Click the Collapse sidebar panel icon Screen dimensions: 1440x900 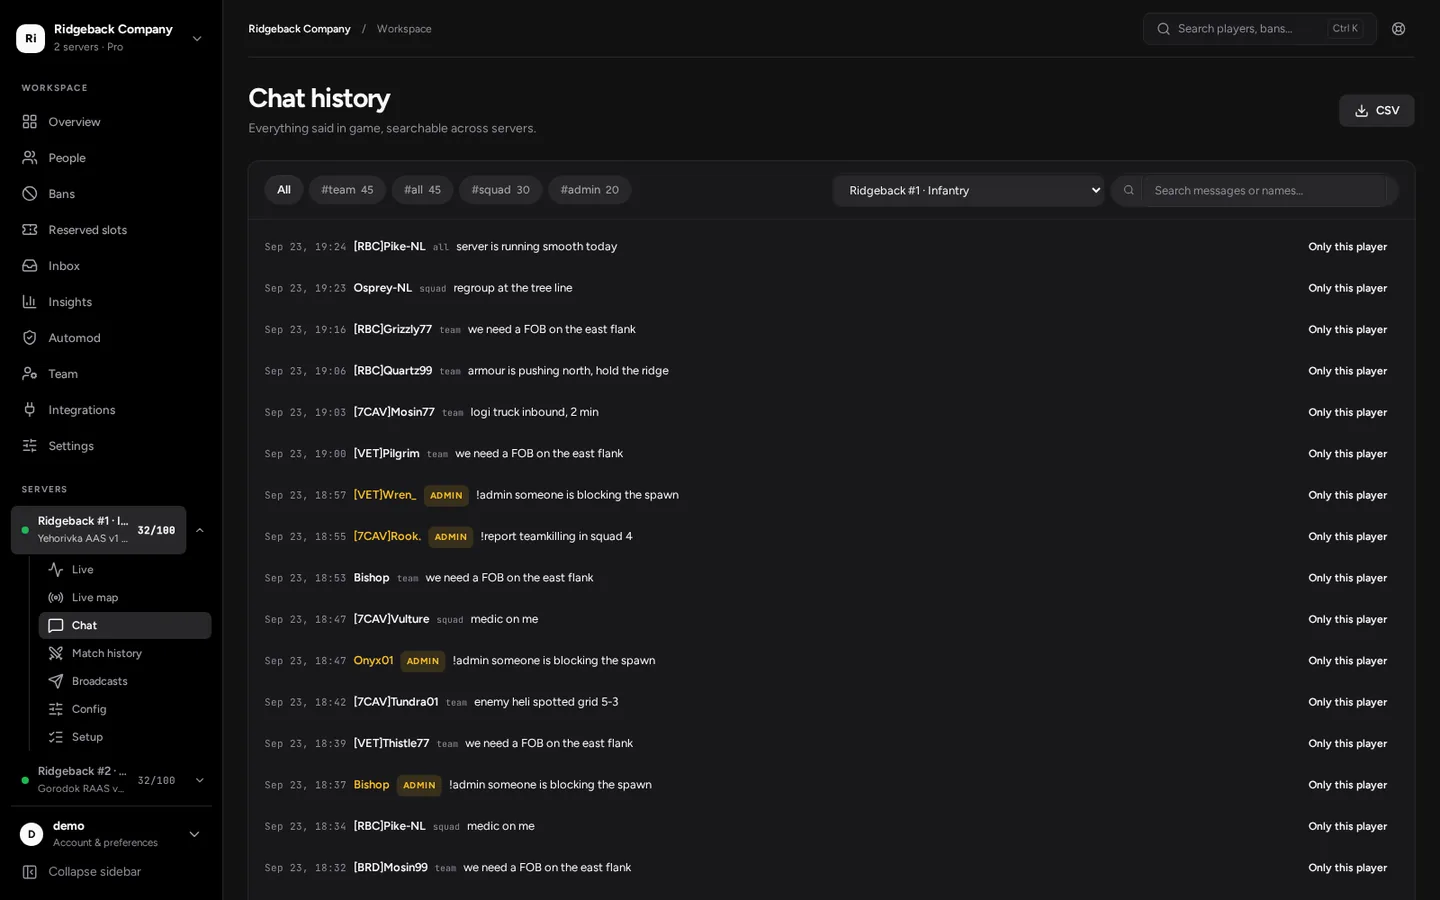(x=30, y=872)
